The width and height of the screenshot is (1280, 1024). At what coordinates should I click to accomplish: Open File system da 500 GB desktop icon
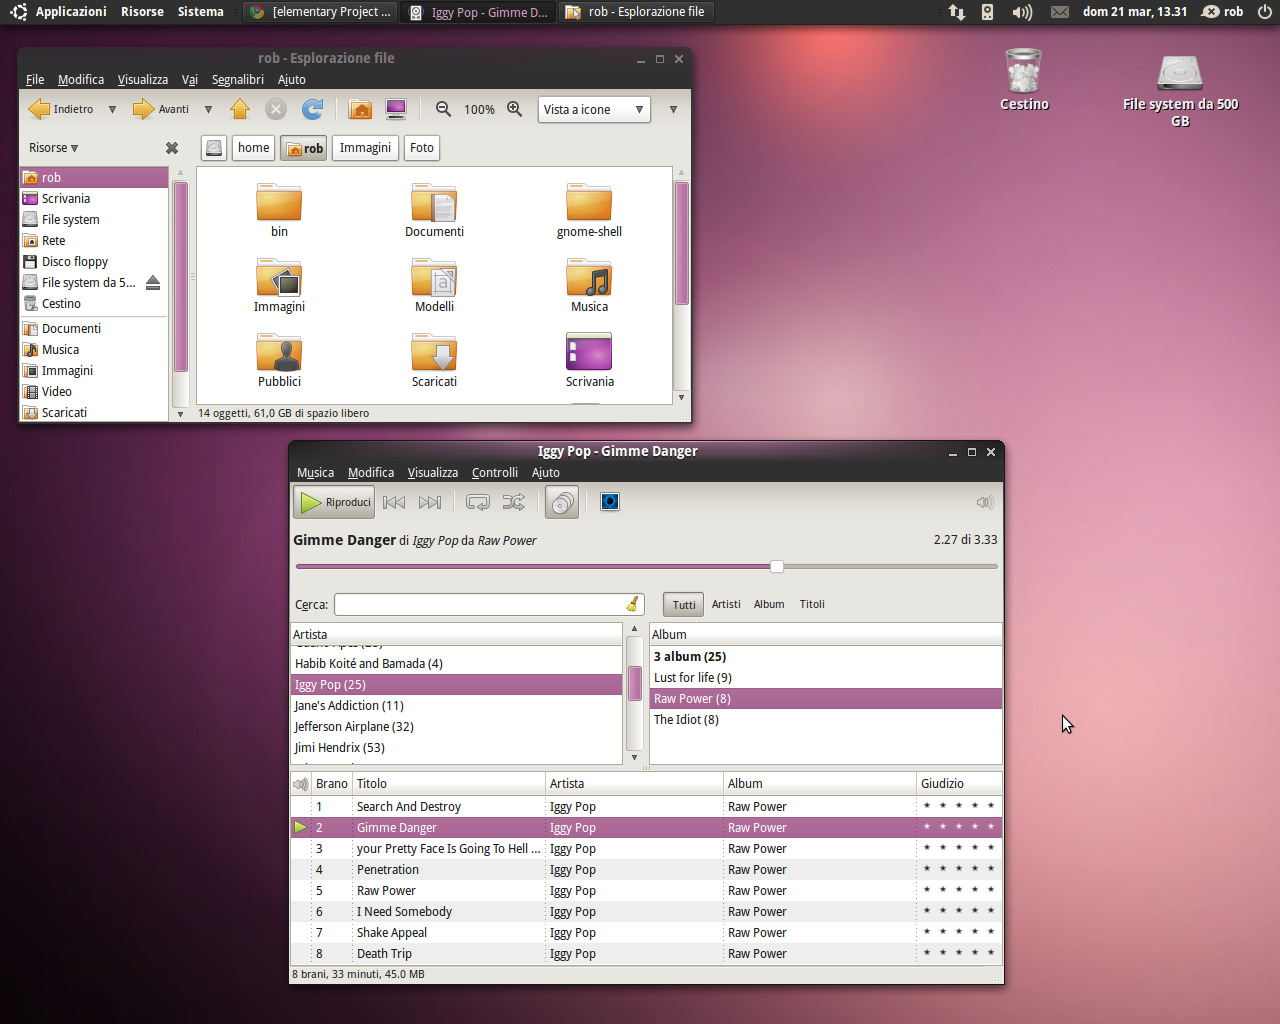[x=1180, y=74]
